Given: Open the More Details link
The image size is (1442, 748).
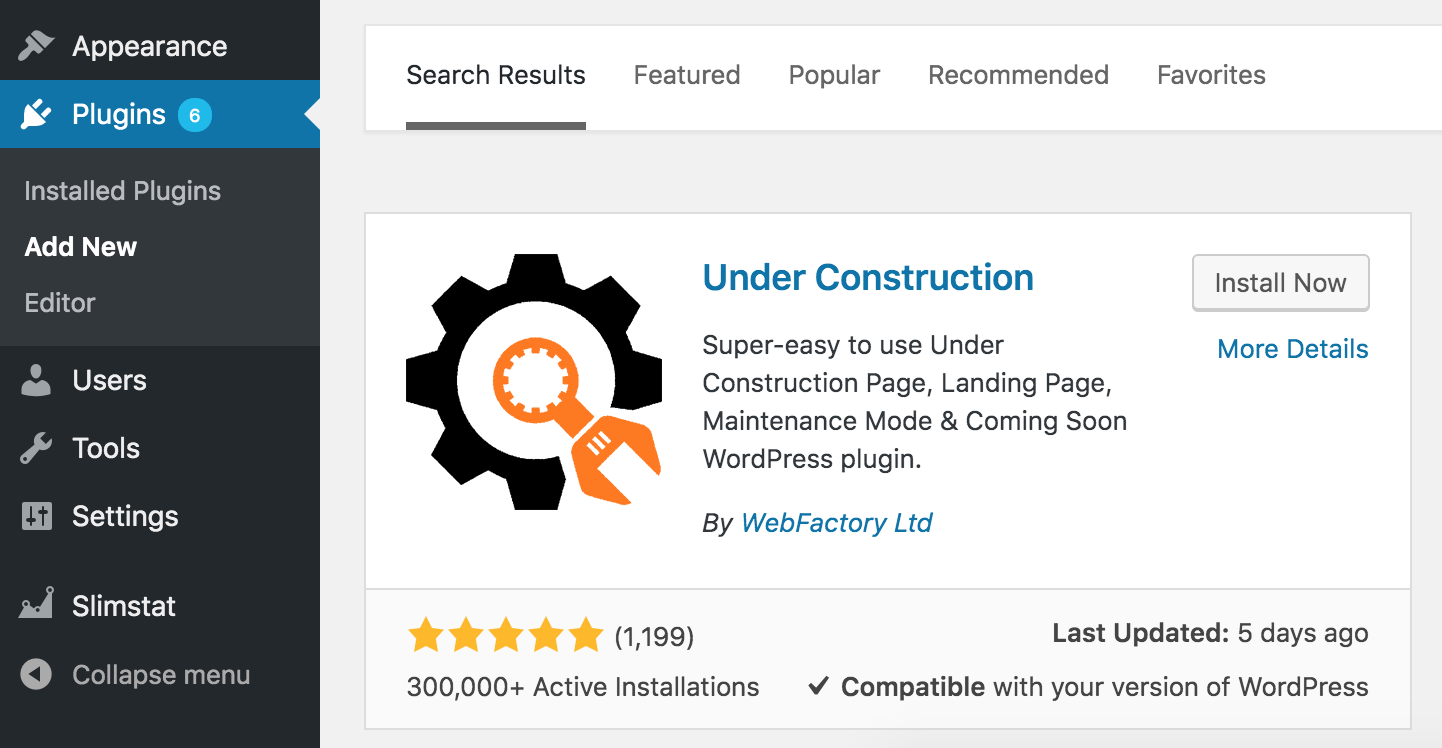Looking at the screenshot, I should point(1292,349).
